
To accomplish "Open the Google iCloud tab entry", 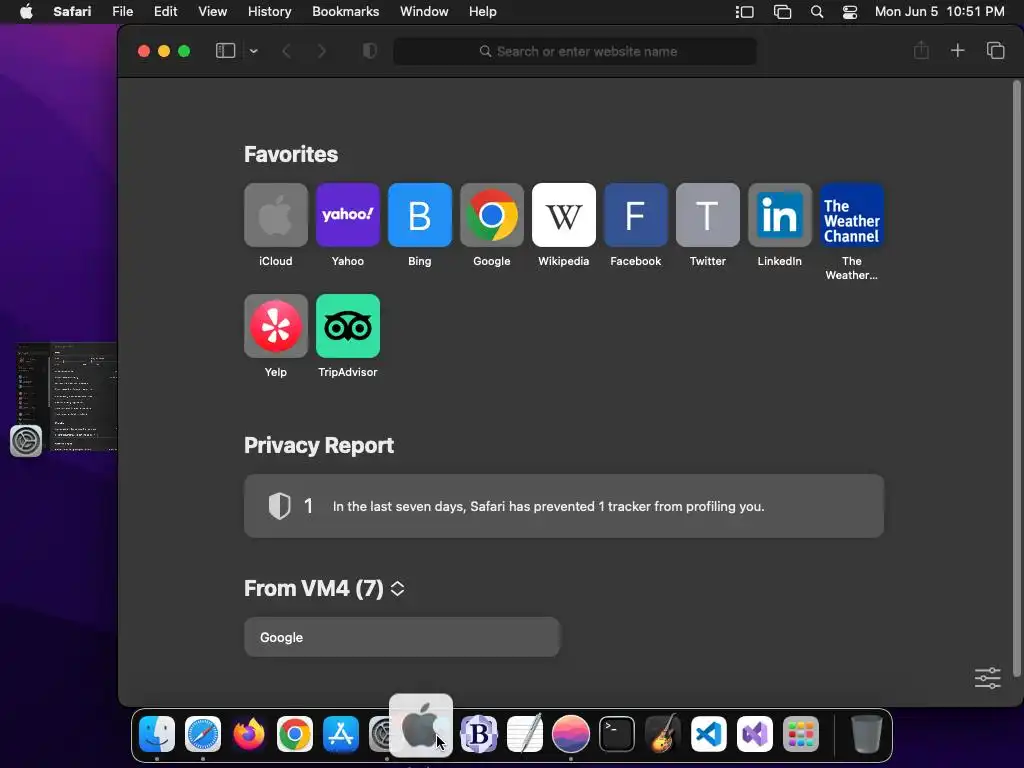I will point(402,637).
